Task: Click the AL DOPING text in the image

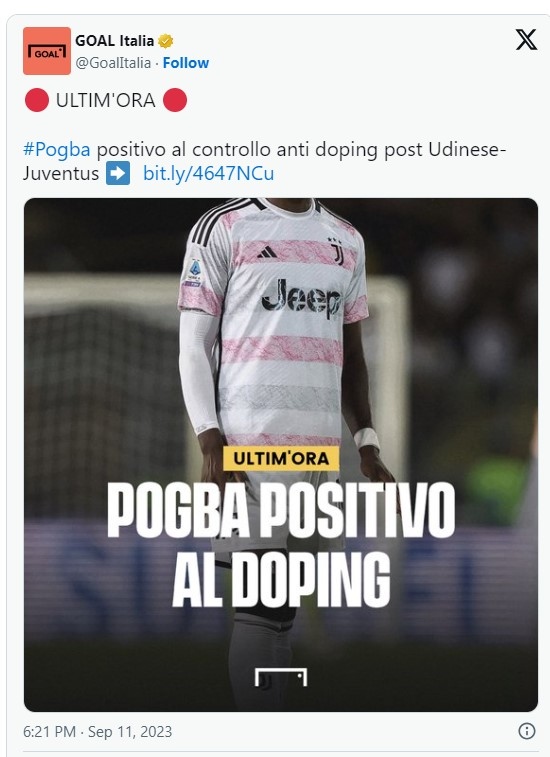Action: [x=281, y=579]
